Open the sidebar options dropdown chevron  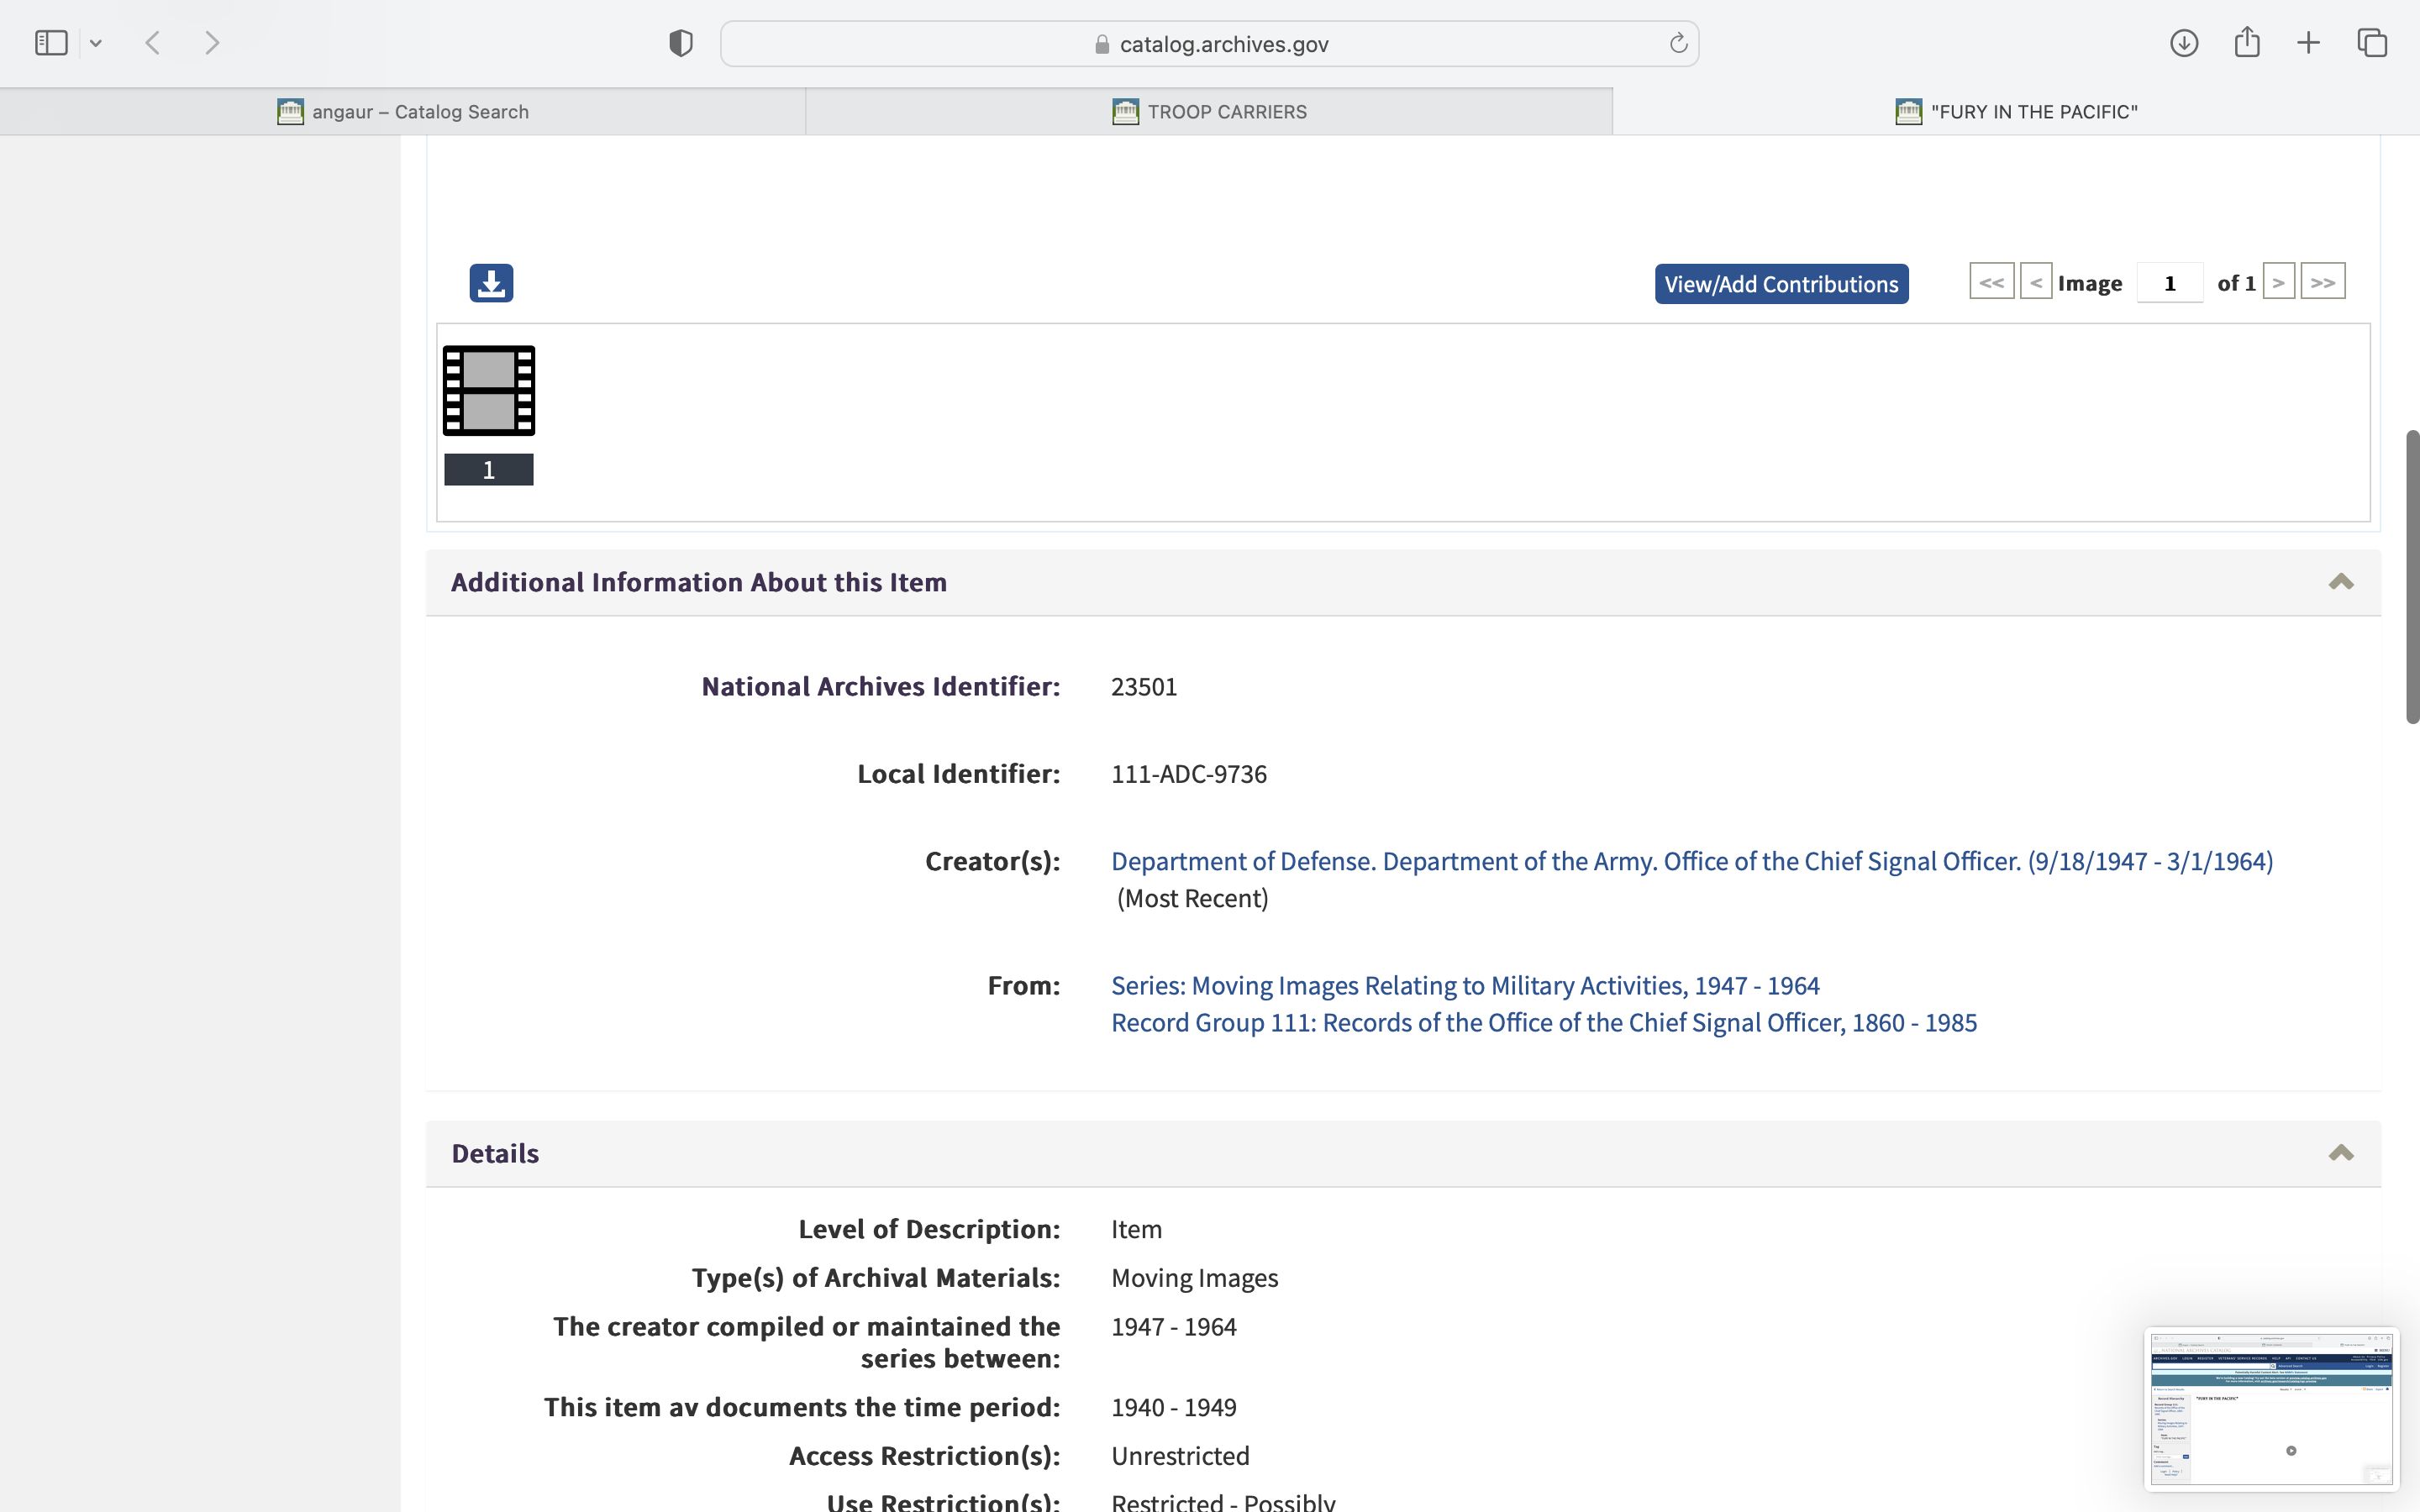point(96,43)
